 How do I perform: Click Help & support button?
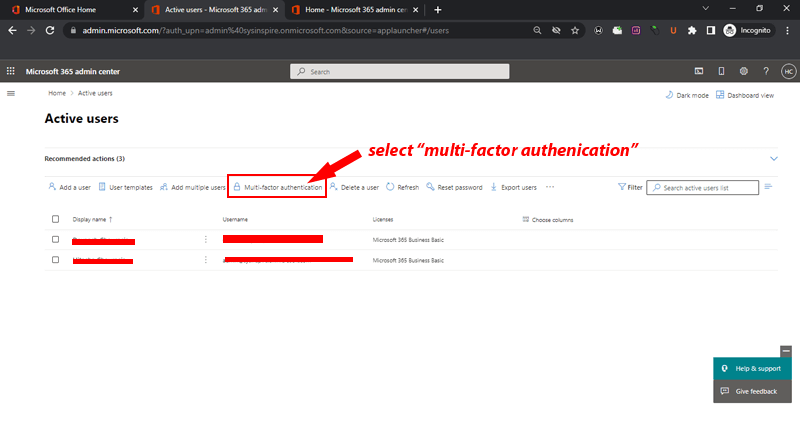753,368
